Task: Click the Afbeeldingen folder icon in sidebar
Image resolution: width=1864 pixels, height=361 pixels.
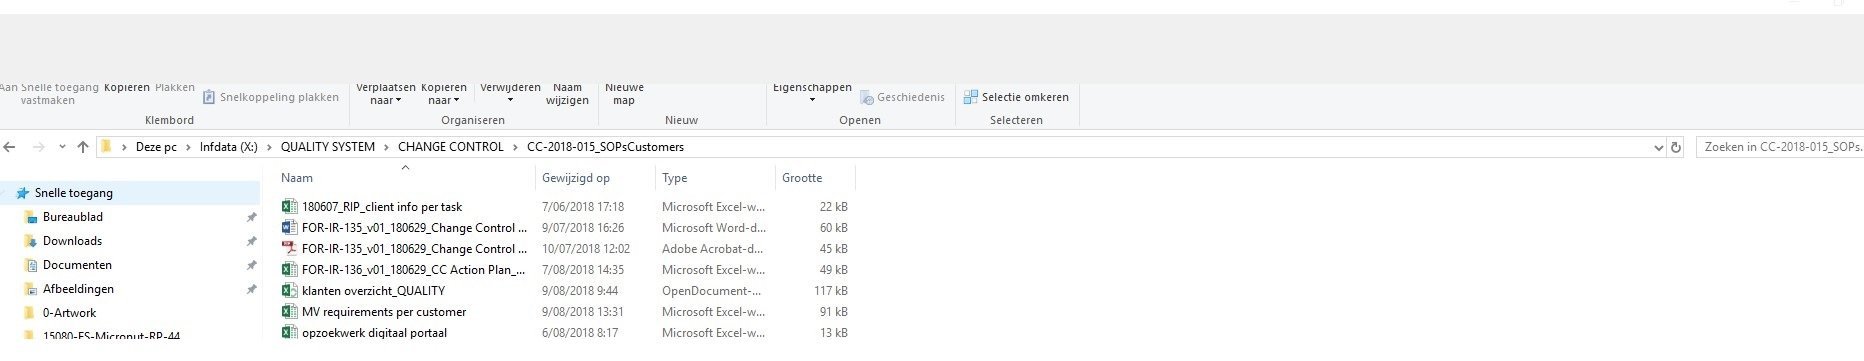Action: pyautogui.click(x=30, y=289)
